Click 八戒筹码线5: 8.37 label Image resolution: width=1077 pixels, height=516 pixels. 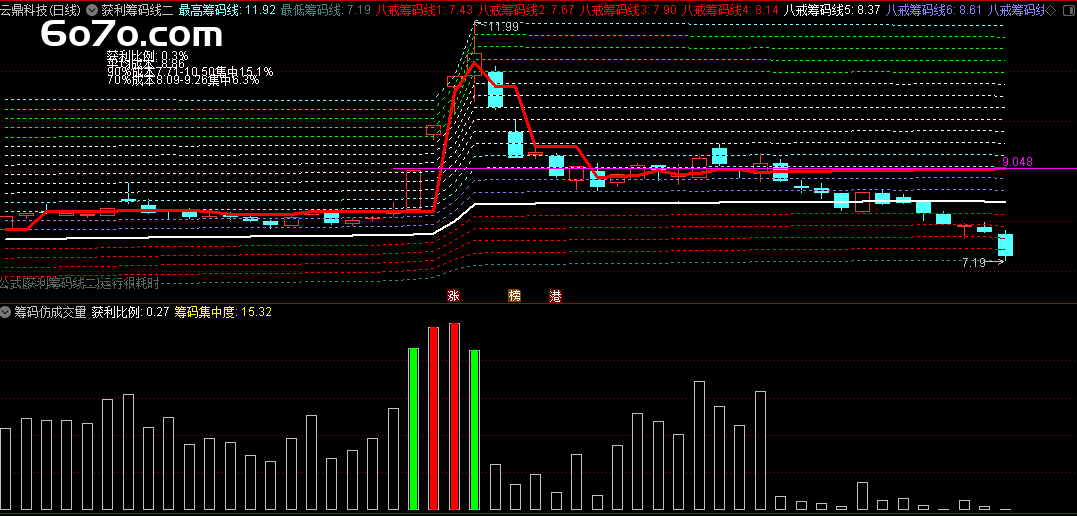pyautogui.click(x=832, y=10)
